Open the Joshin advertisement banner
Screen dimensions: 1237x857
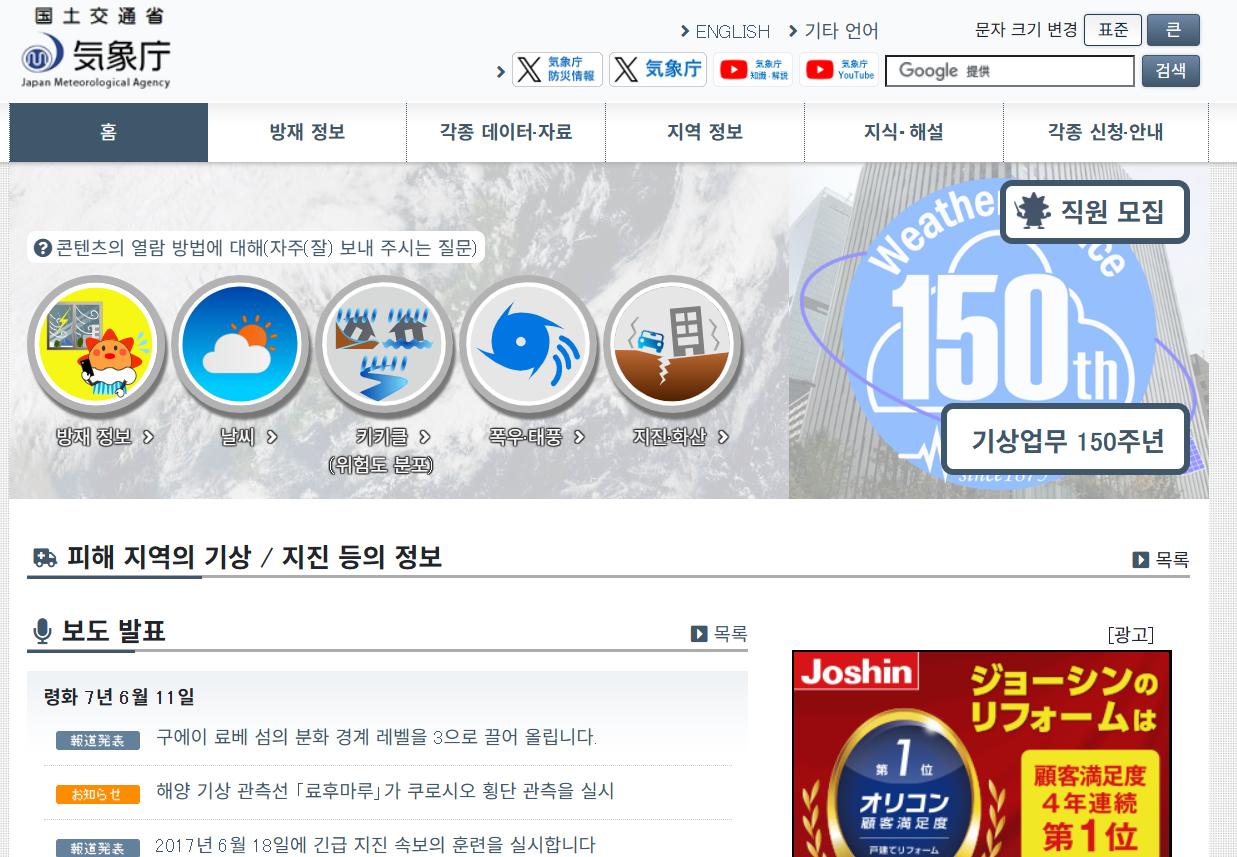[981, 754]
